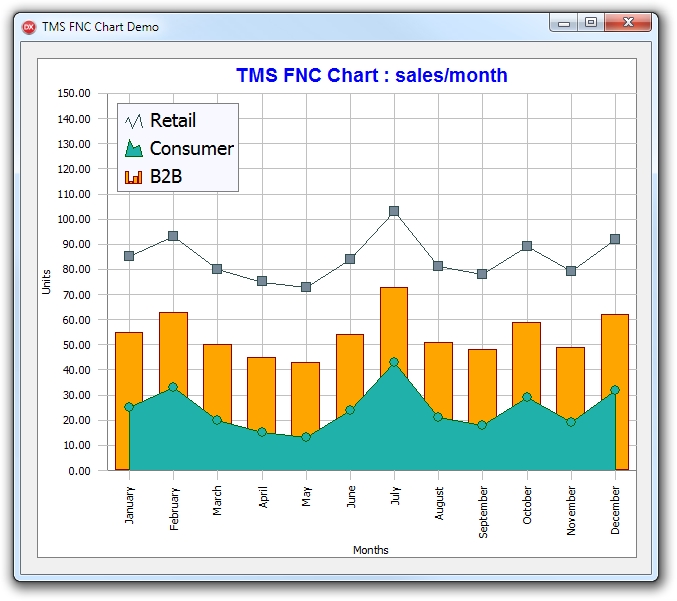This screenshot has height=601, width=677.
Task: Click the Consumer point for August
Action: 438,417
